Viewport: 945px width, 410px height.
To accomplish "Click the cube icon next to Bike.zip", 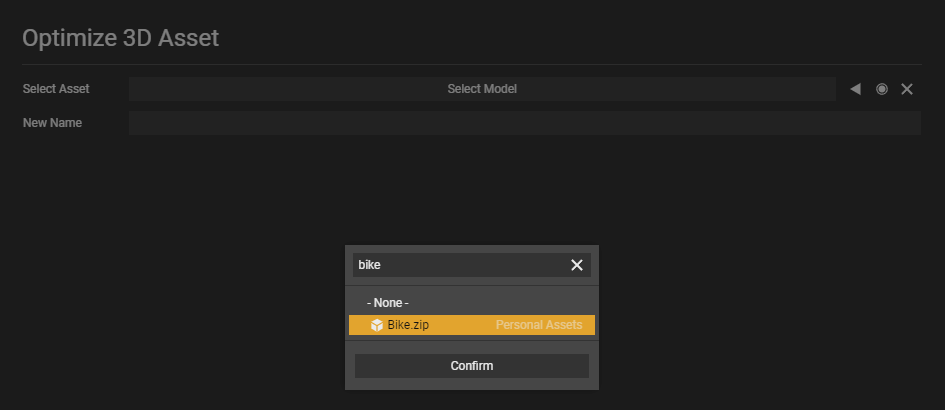I will pyautogui.click(x=377, y=326).
